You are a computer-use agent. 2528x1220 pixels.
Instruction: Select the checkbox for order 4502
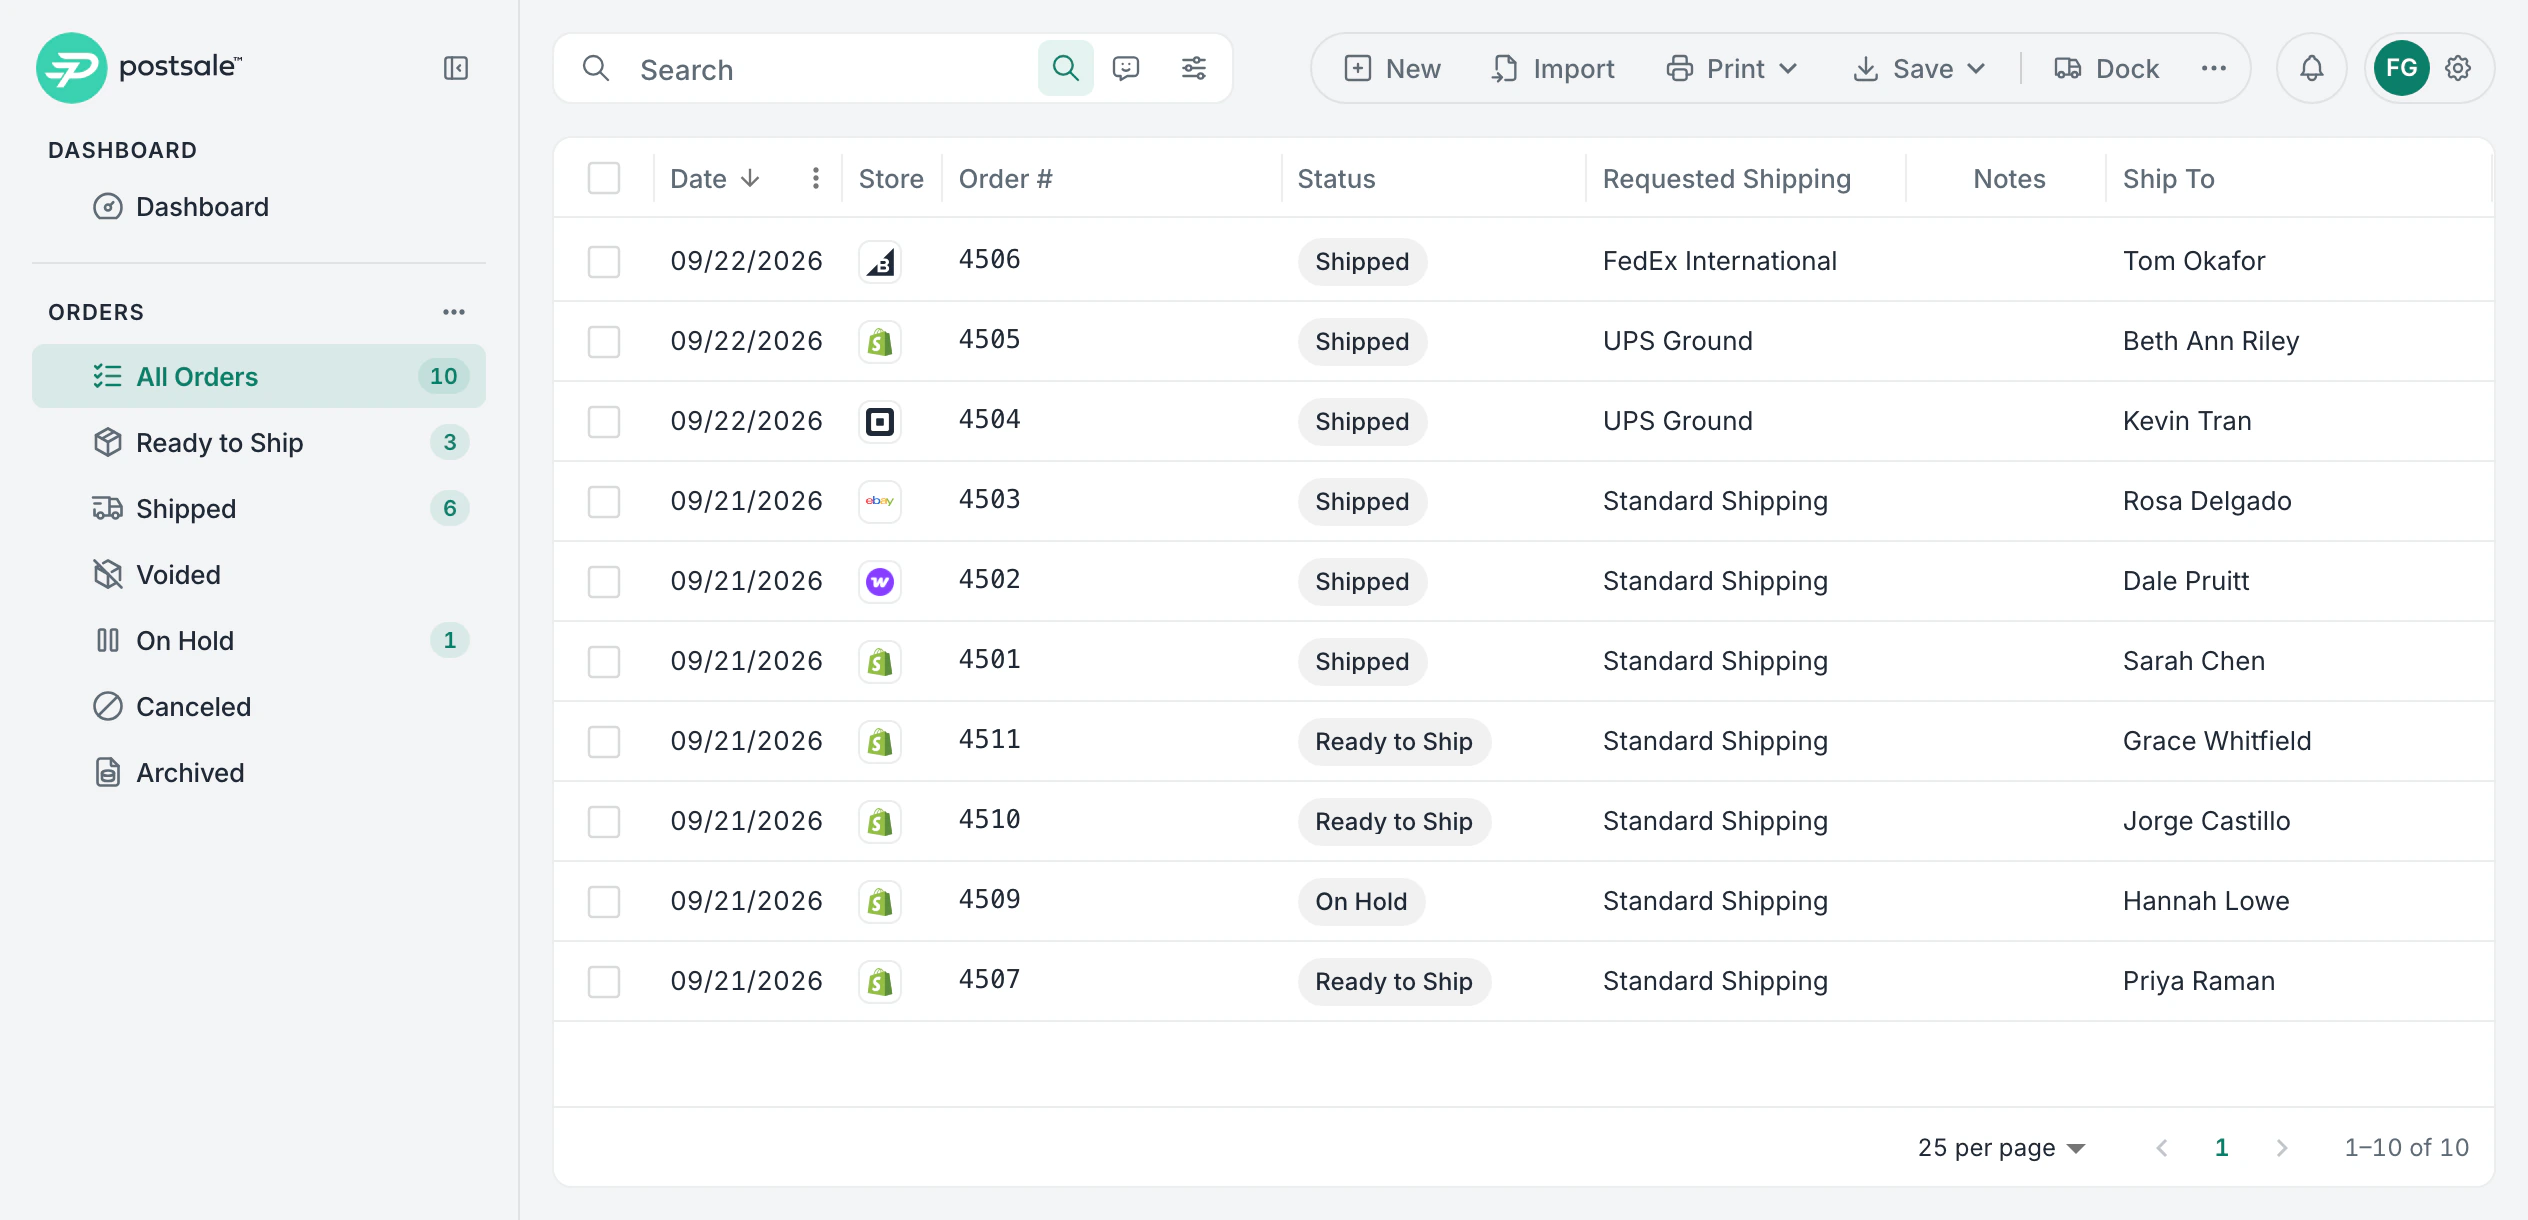pyautogui.click(x=604, y=582)
